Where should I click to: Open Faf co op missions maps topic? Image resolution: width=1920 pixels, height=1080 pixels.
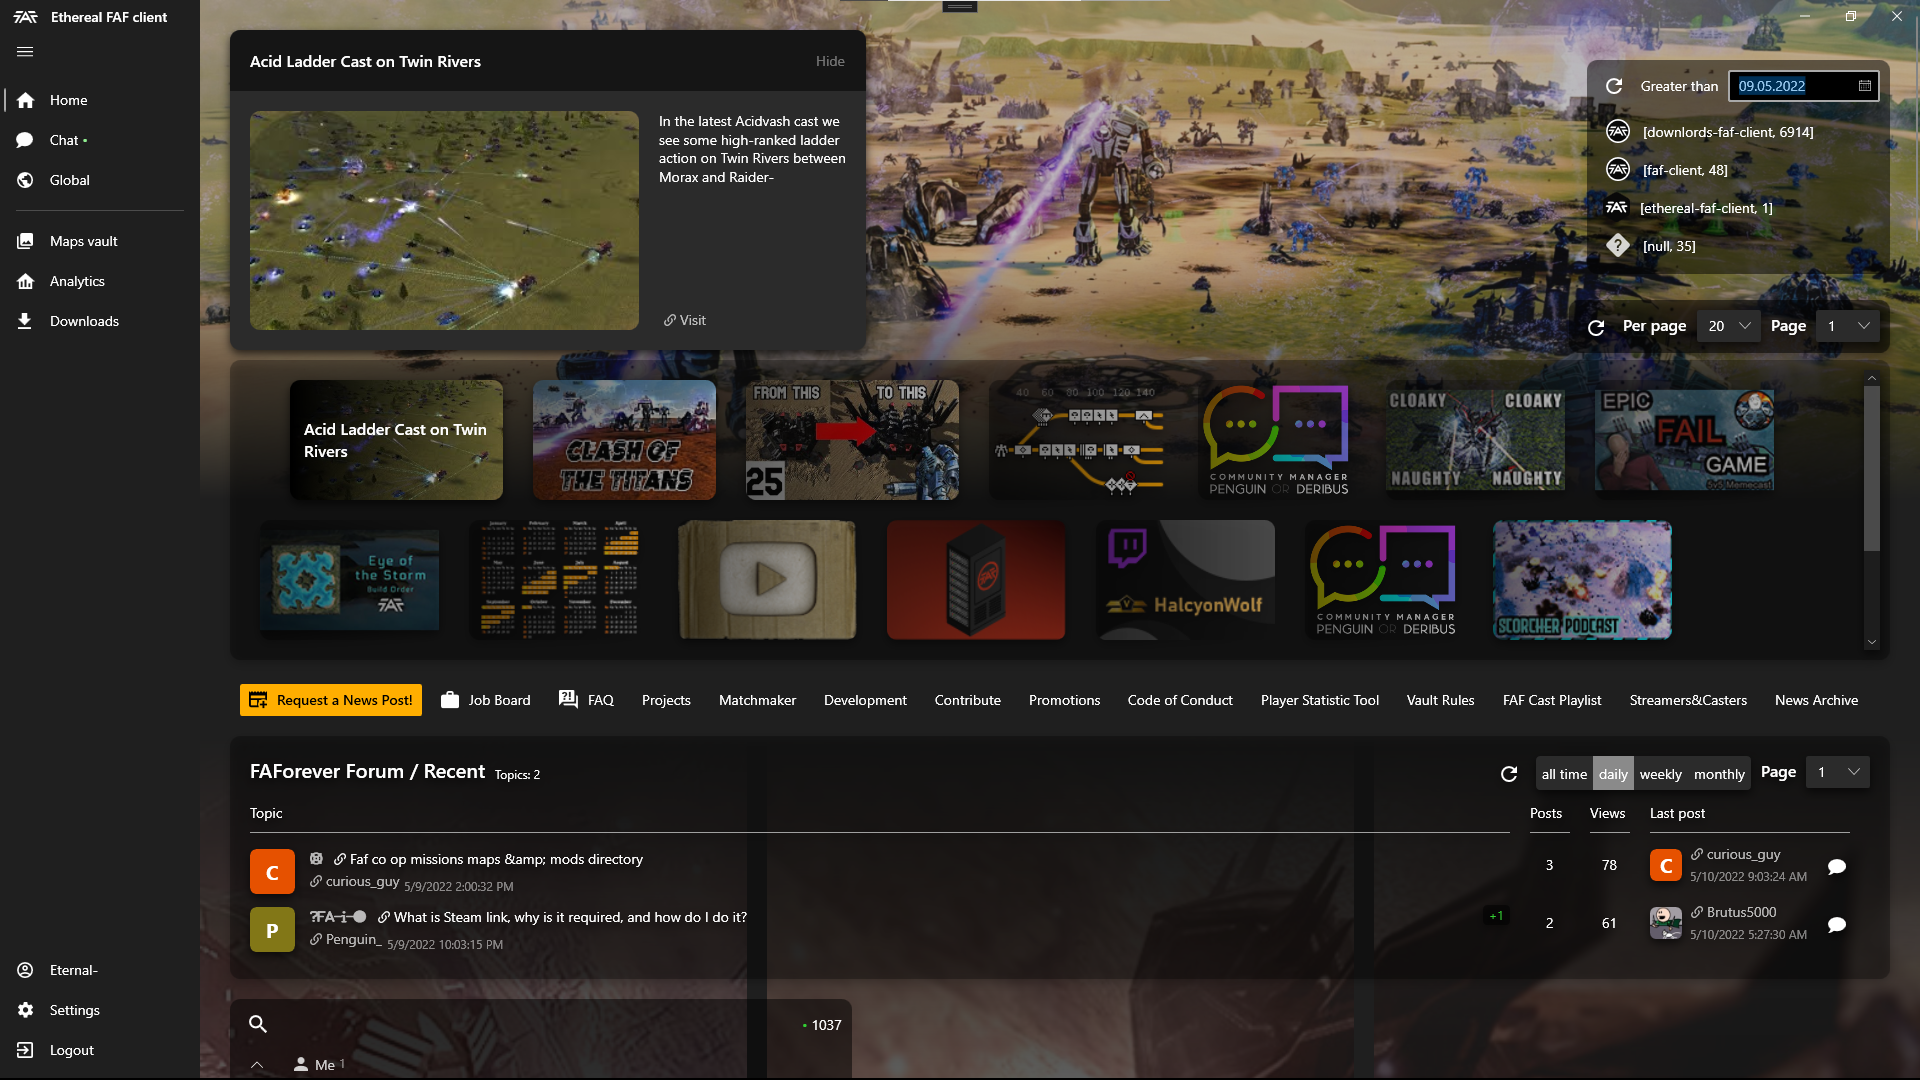496,859
